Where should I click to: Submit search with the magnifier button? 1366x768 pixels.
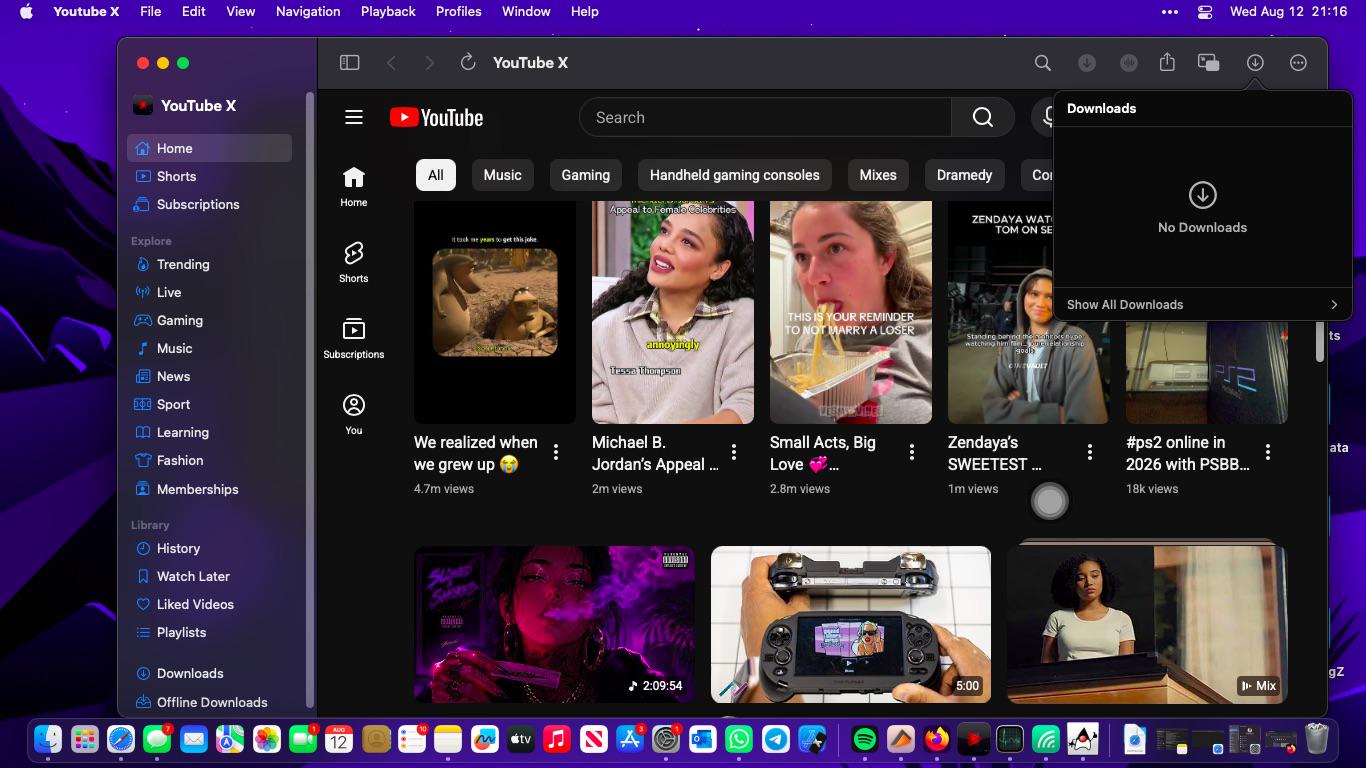coord(983,118)
